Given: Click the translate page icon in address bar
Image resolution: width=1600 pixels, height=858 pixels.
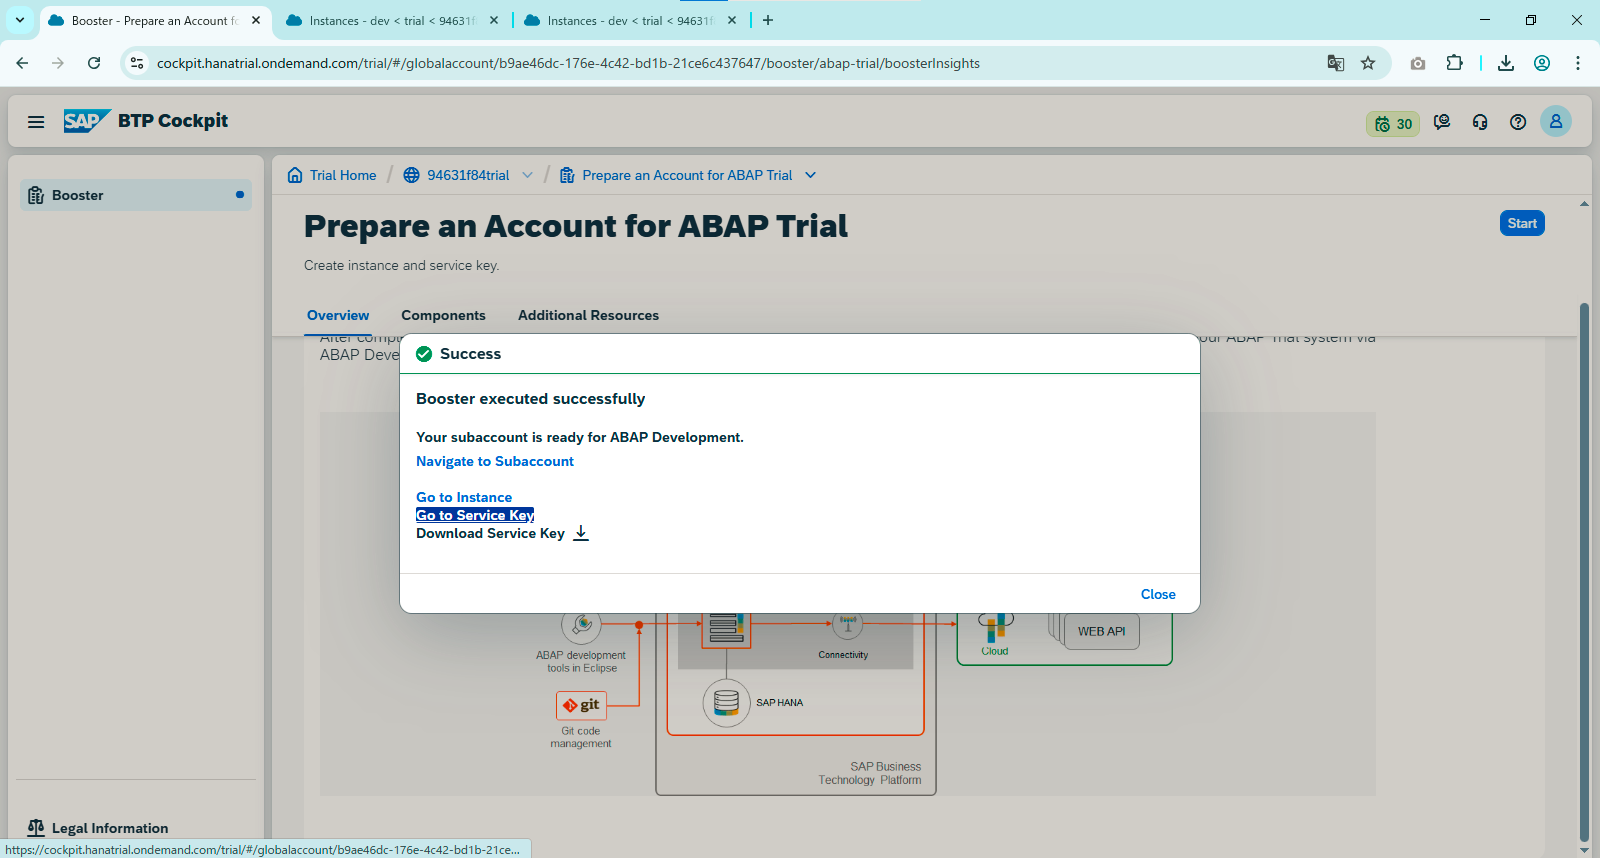Looking at the screenshot, I should [1336, 63].
